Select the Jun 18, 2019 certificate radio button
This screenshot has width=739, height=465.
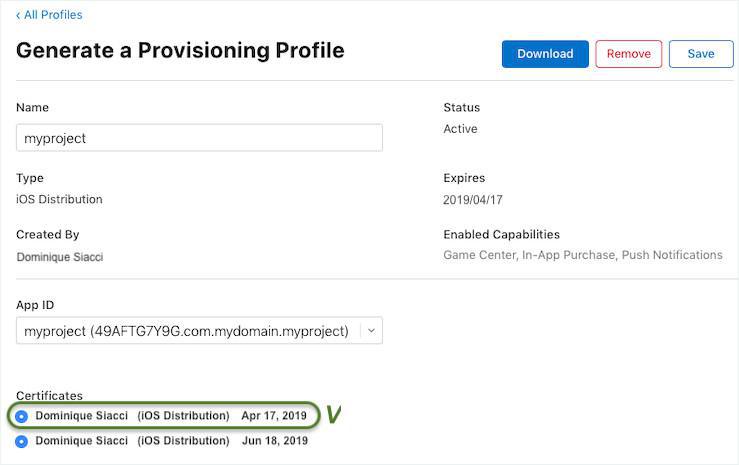pyautogui.click(x=22, y=441)
